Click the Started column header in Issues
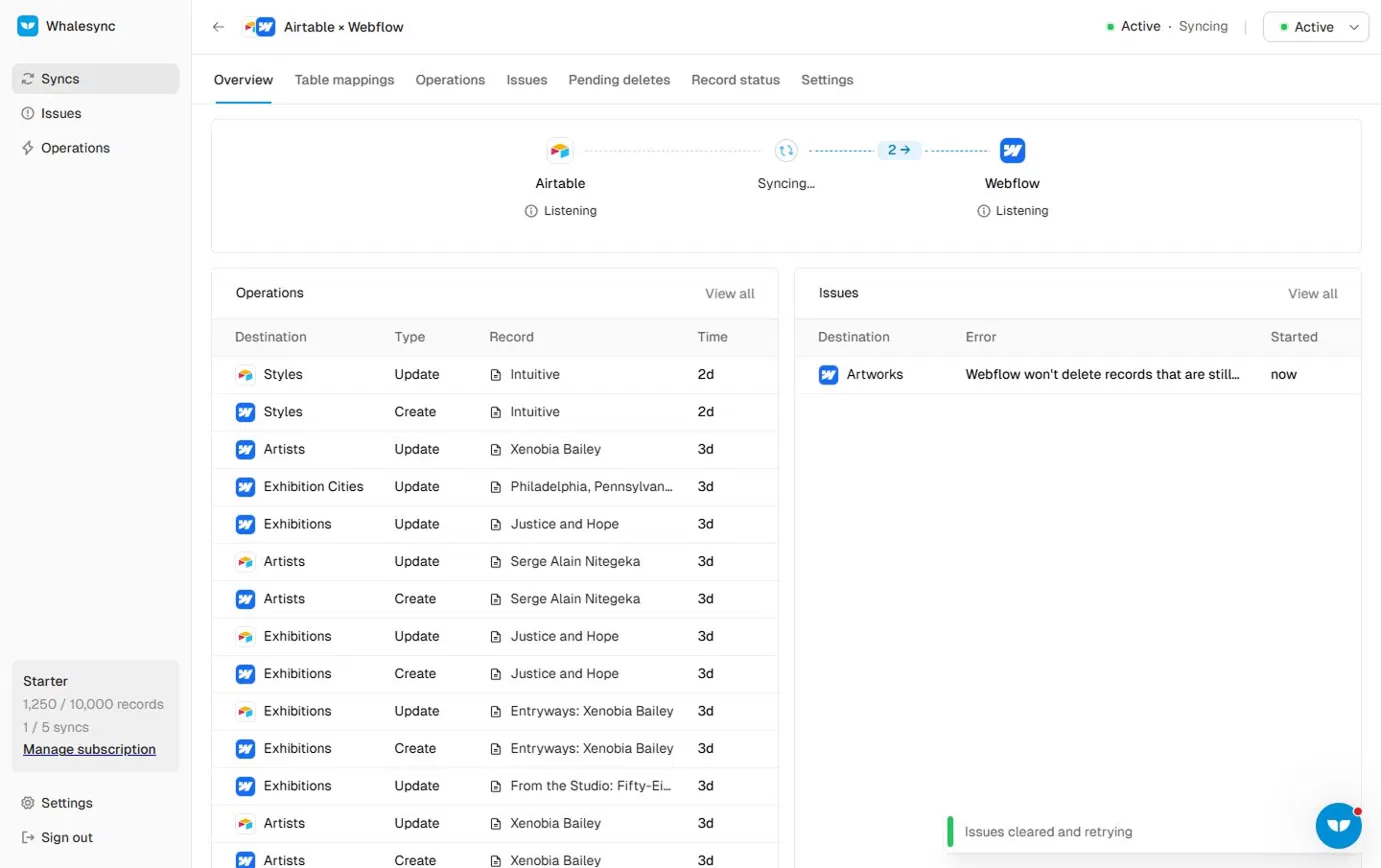1381x868 pixels. 1294,337
